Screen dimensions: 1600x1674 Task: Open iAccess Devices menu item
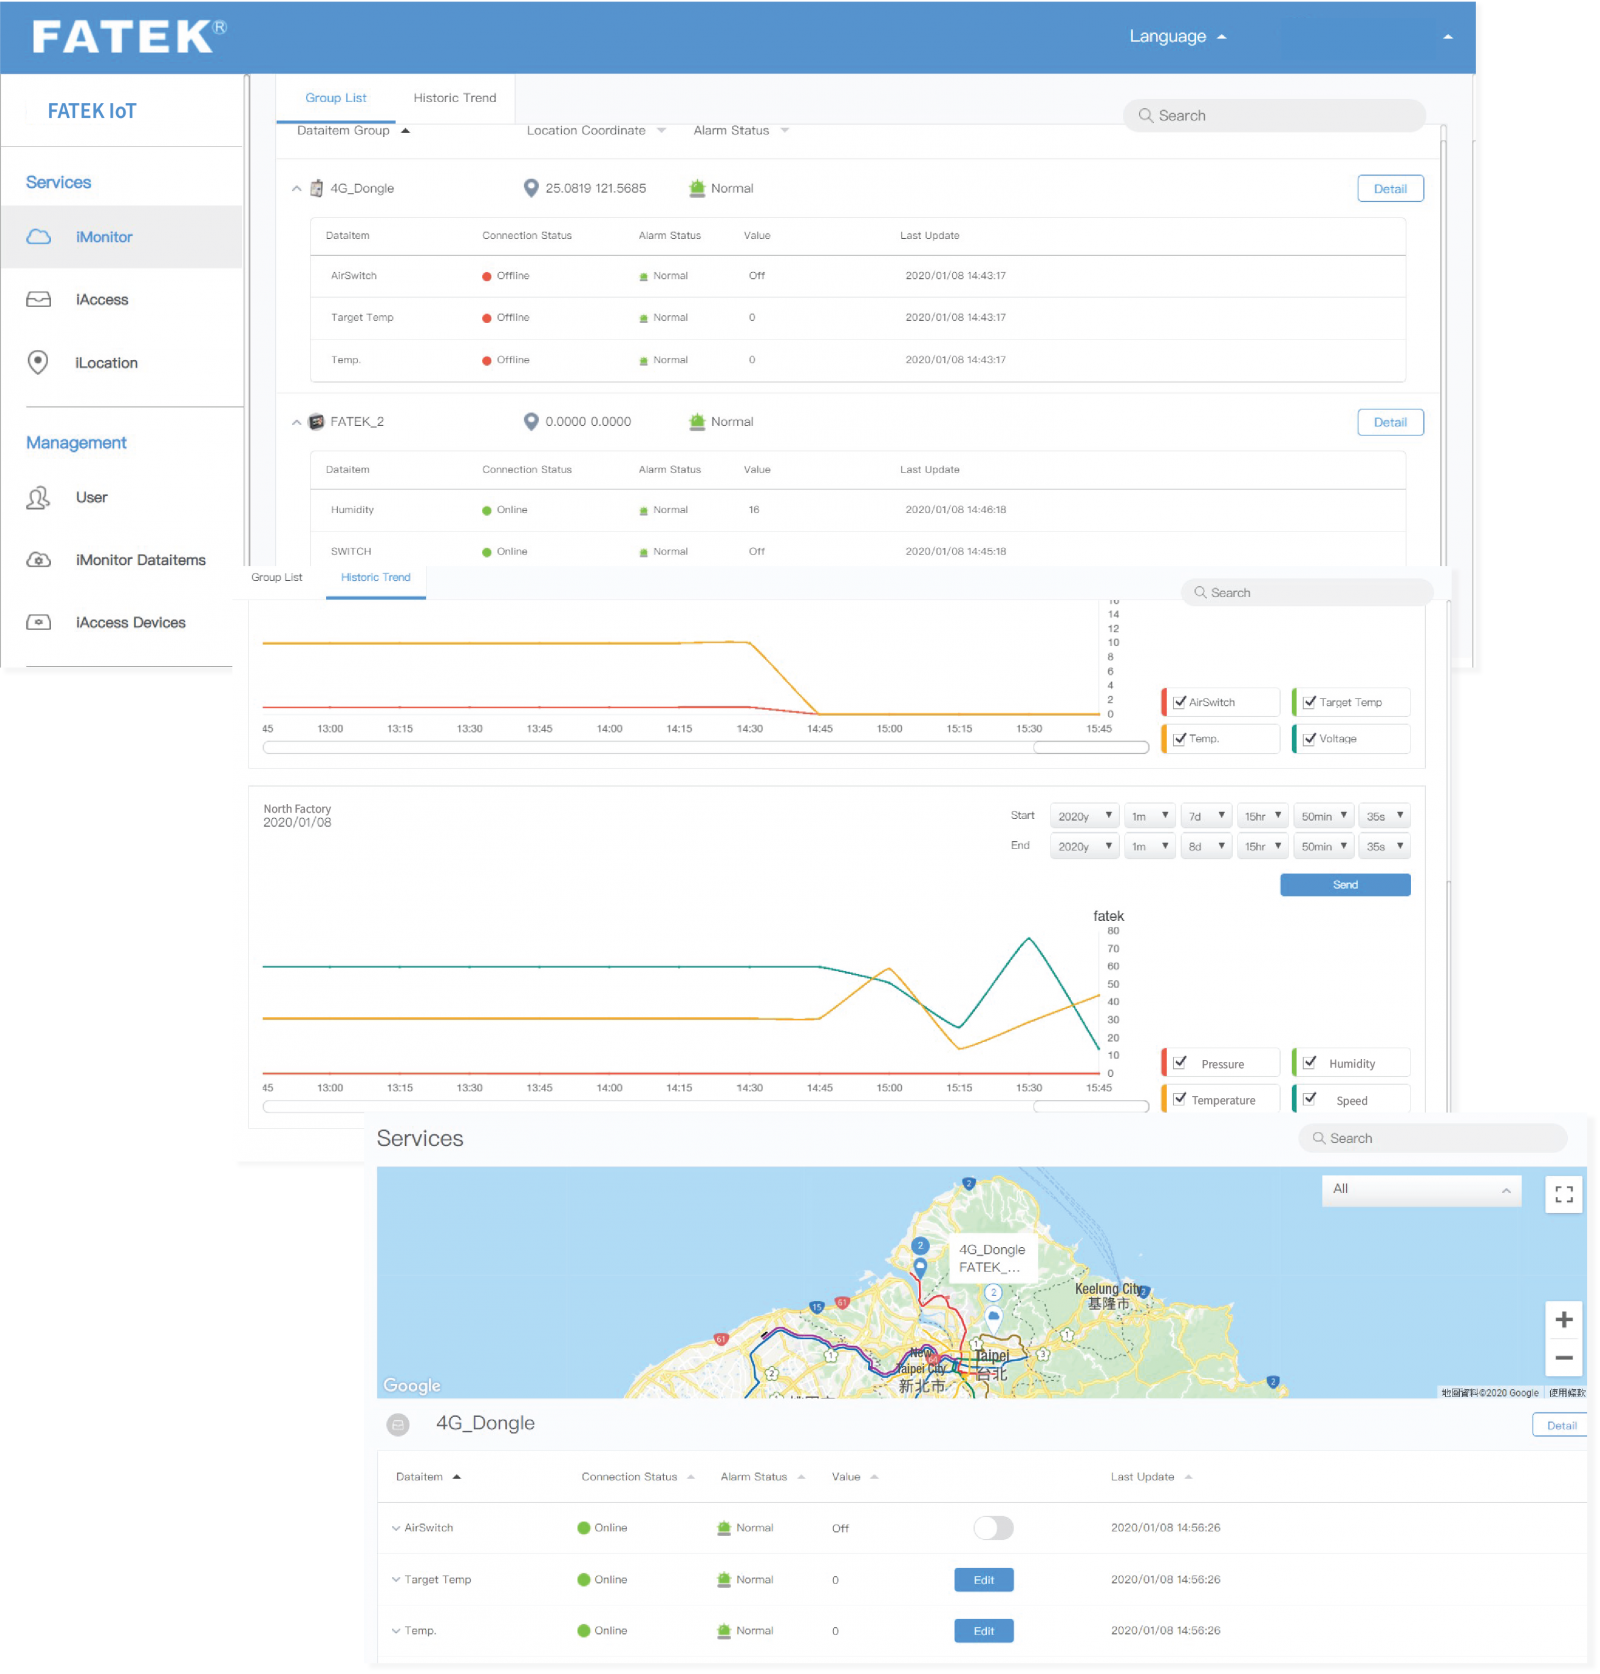pyautogui.click(x=131, y=623)
